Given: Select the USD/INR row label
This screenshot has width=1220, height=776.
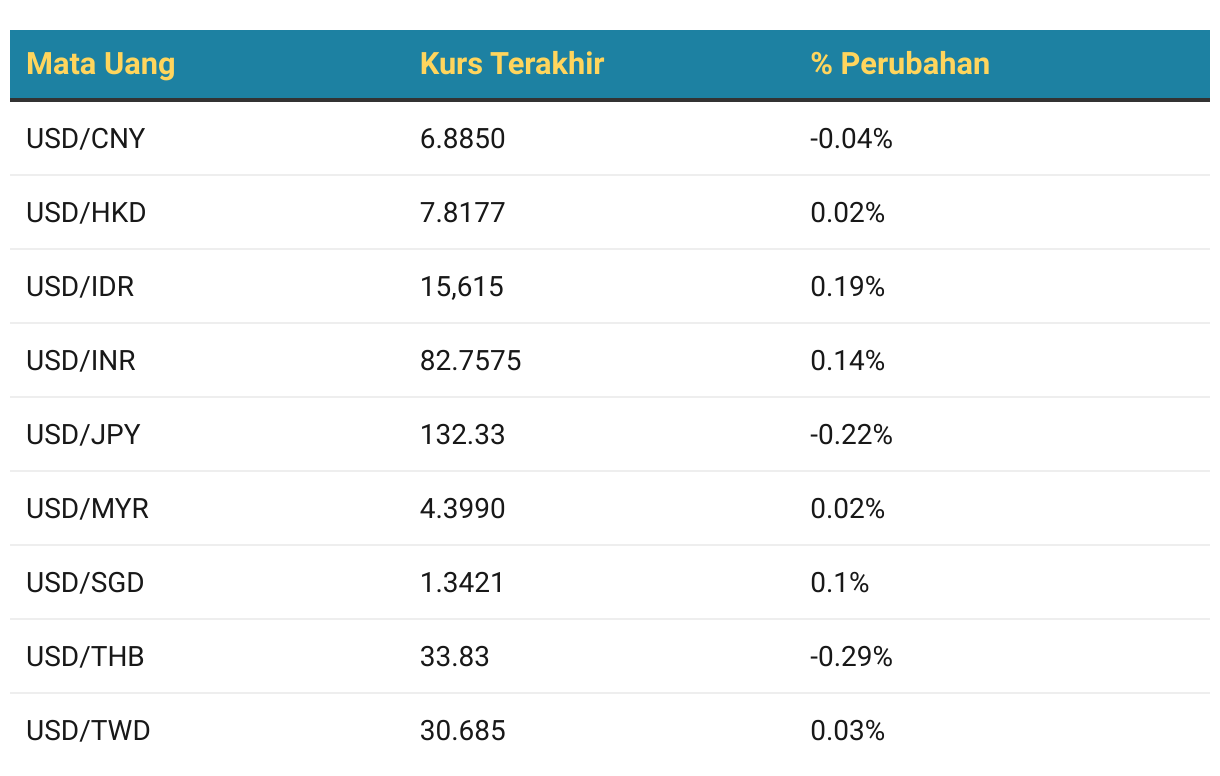Looking at the screenshot, I should (x=81, y=361).
